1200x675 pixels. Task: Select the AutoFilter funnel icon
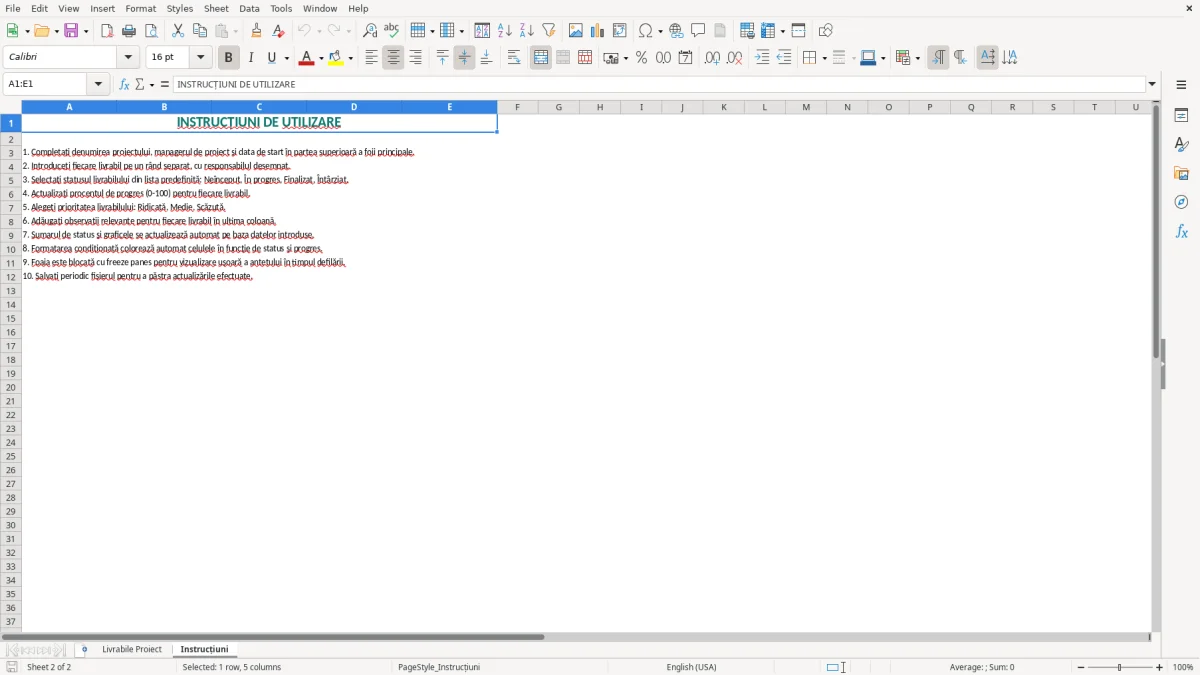[548, 30]
